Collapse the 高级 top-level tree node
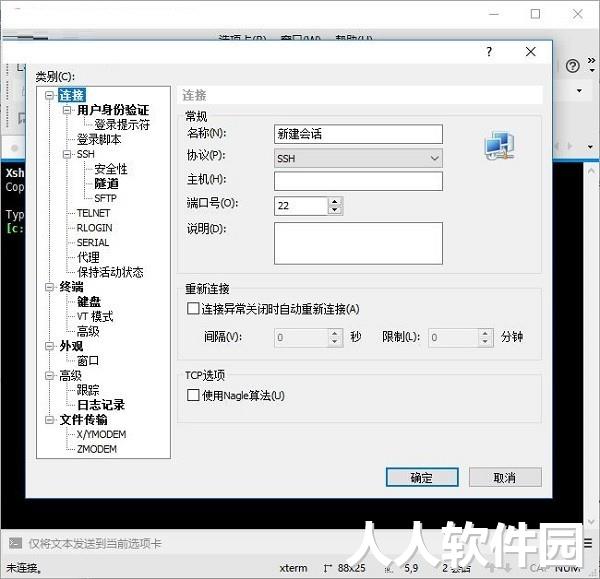The width and height of the screenshot is (600, 579). 49,375
